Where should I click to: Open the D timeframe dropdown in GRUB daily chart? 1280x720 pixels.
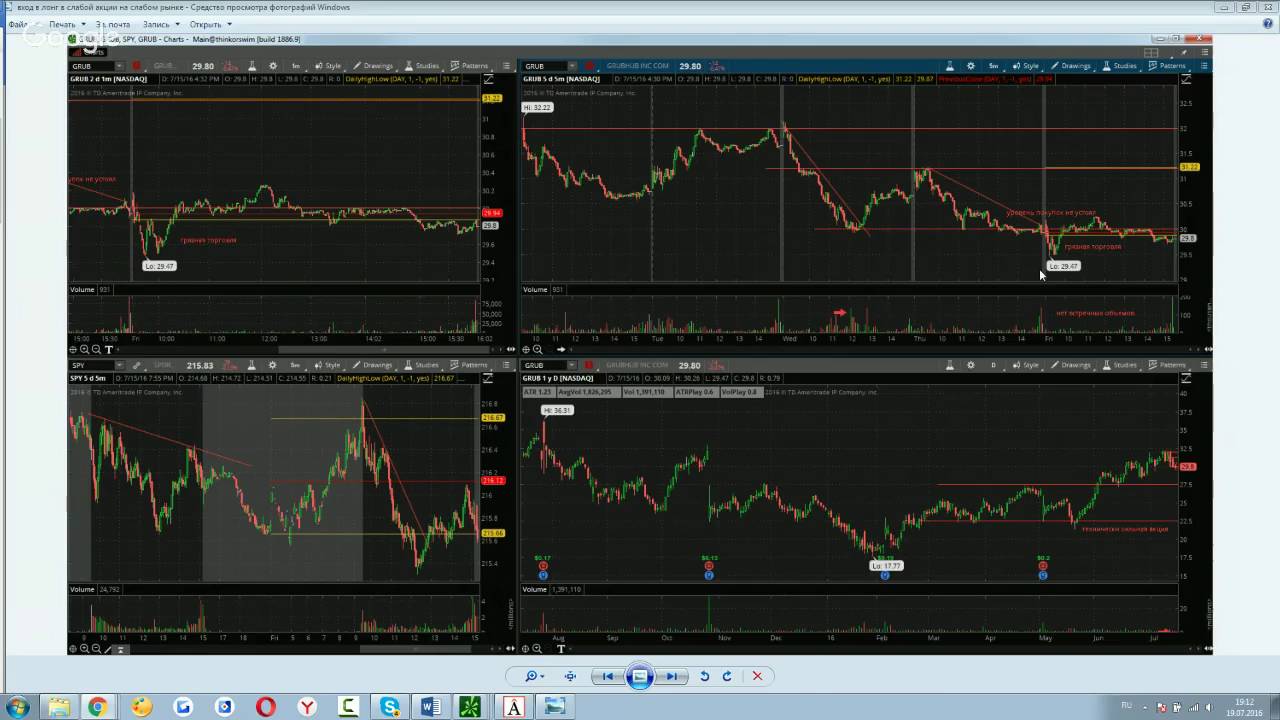(x=994, y=365)
